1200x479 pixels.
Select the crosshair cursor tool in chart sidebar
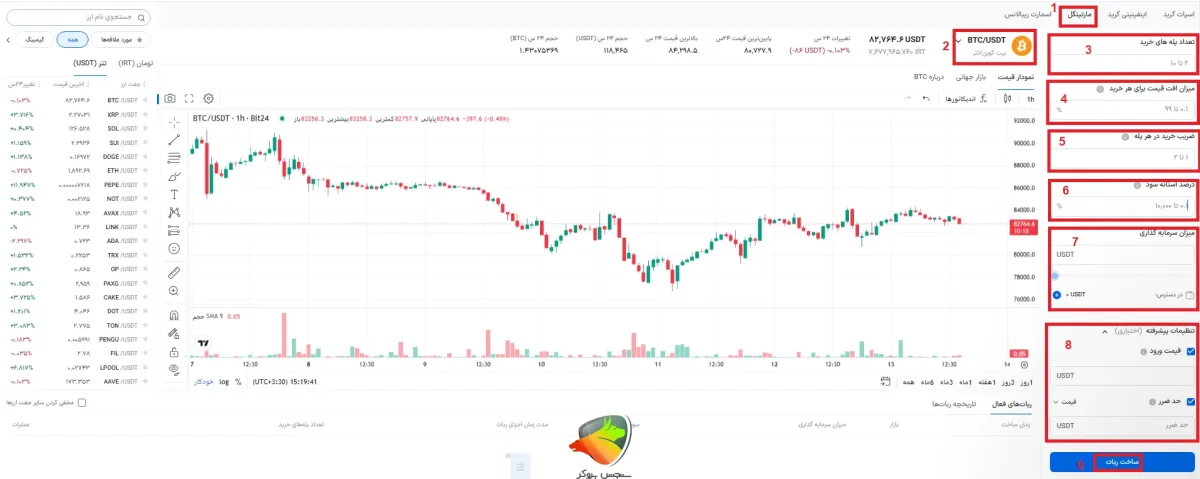coord(174,121)
